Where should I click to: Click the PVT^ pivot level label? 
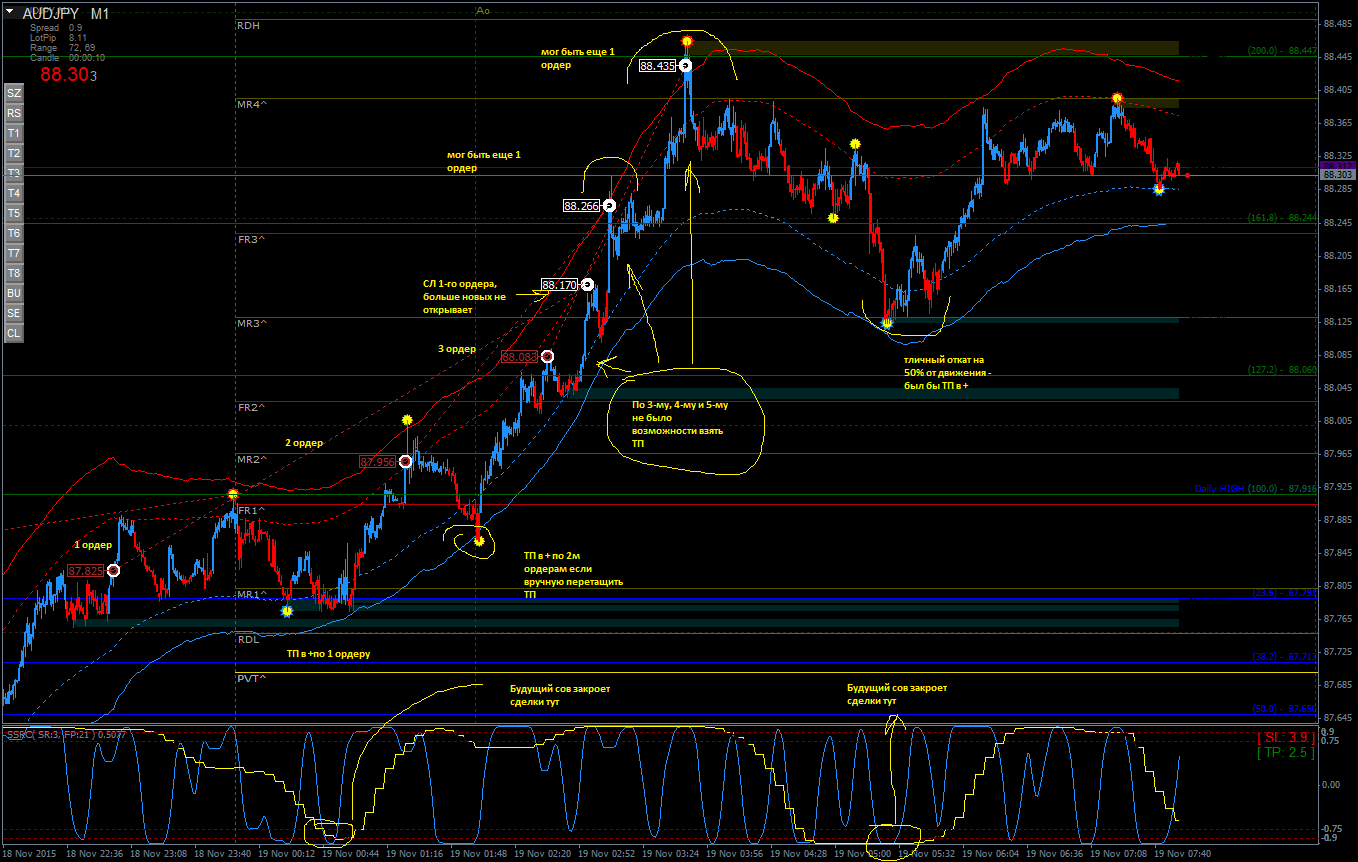click(x=251, y=679)
